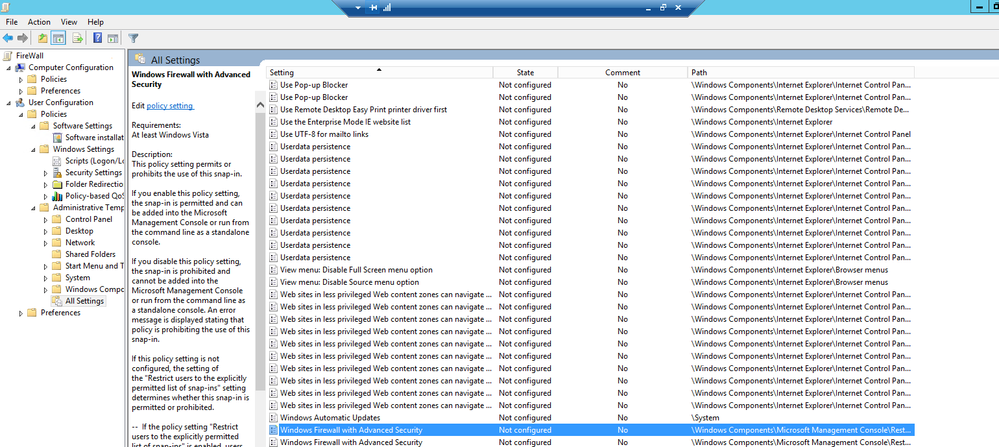This screenshot has width=999, height=447.
Task: Collapse the Computer Configuration node
Action: tap(9, 68)
